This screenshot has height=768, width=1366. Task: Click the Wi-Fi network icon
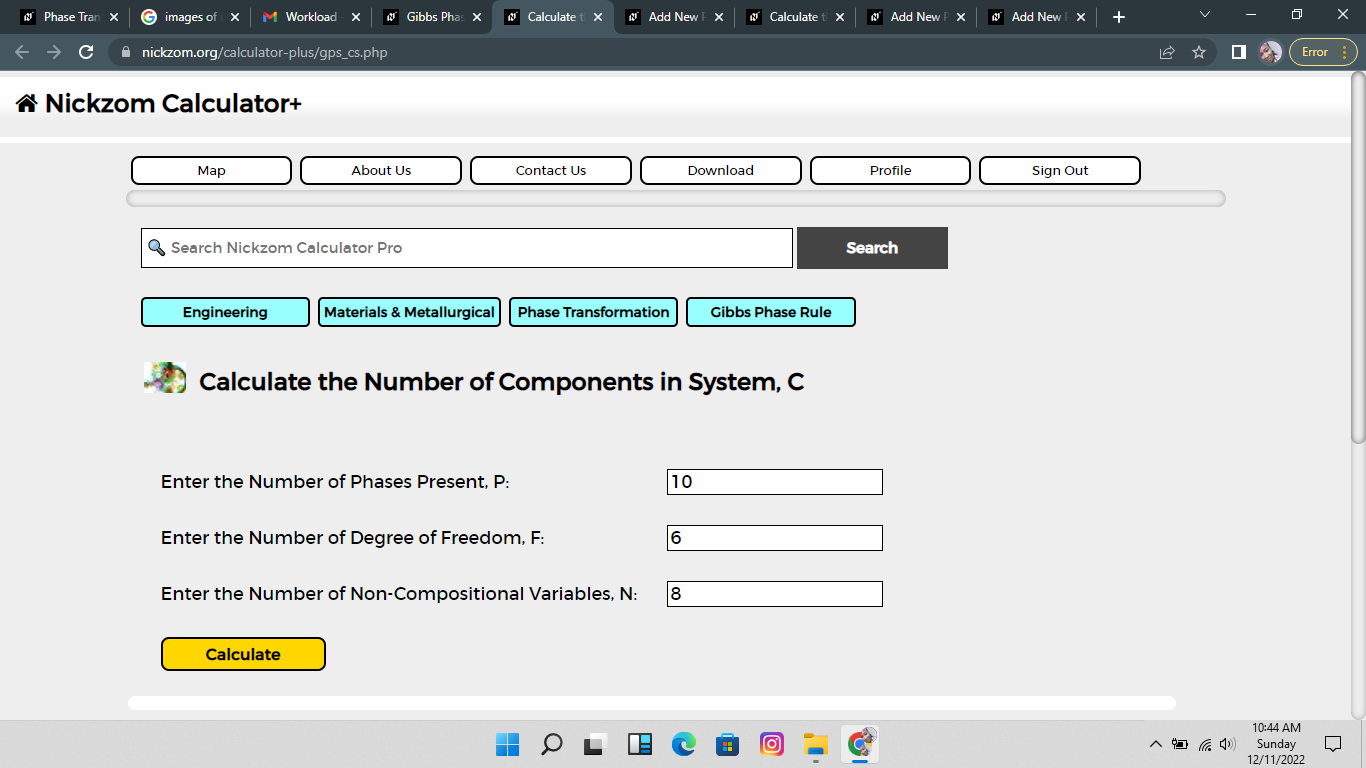point(1205,744)
